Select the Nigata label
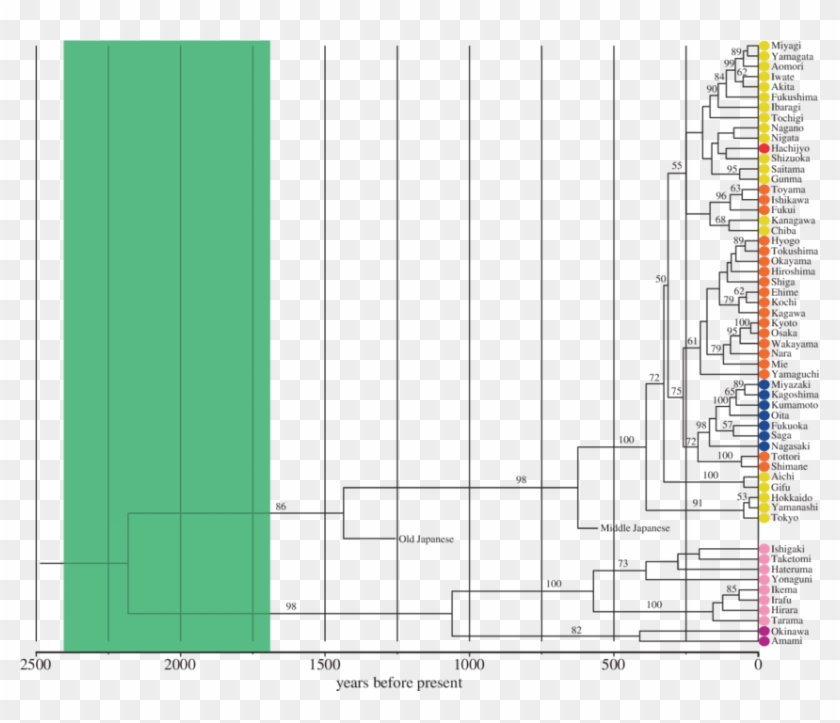Viewport: 840px width, 723px height. pos(785,138)
